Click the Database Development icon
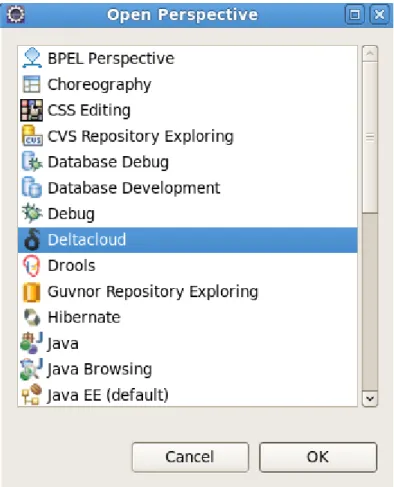Image resolution: width=394 pixels, height=487 pixels. tap(32, 187)
